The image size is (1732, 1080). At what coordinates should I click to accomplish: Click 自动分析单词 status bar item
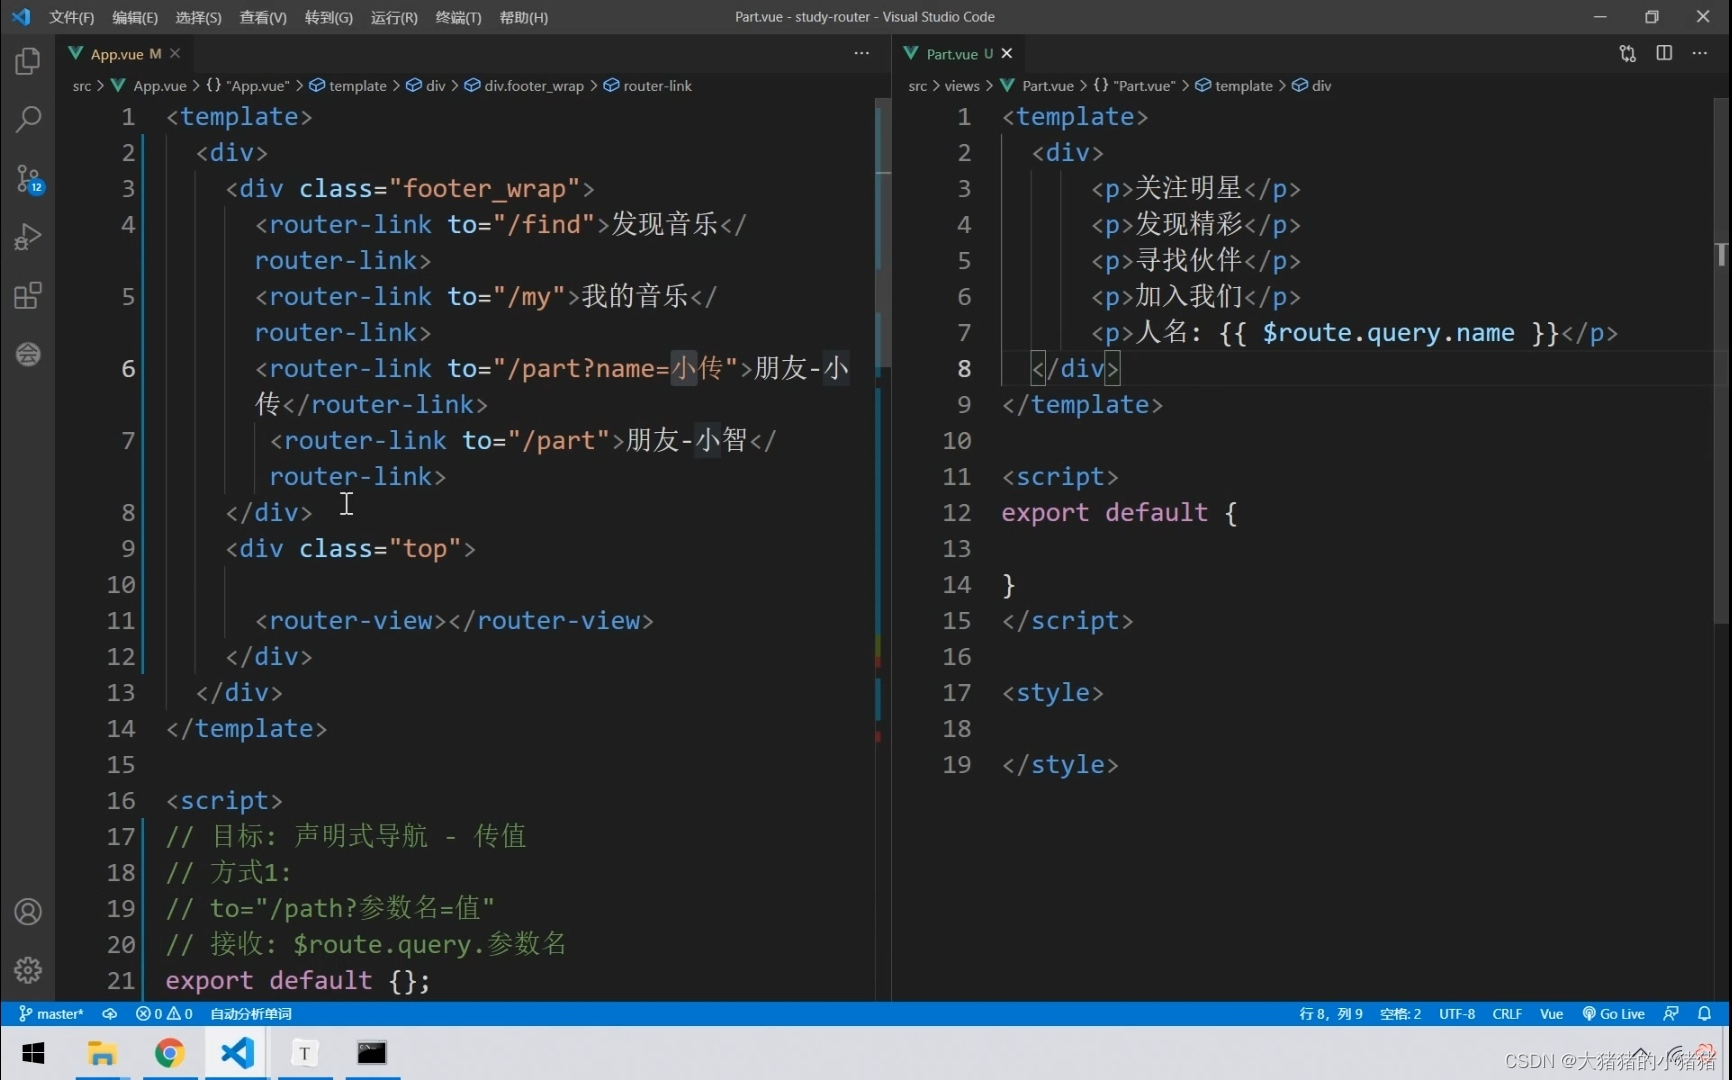point(251,1014)
